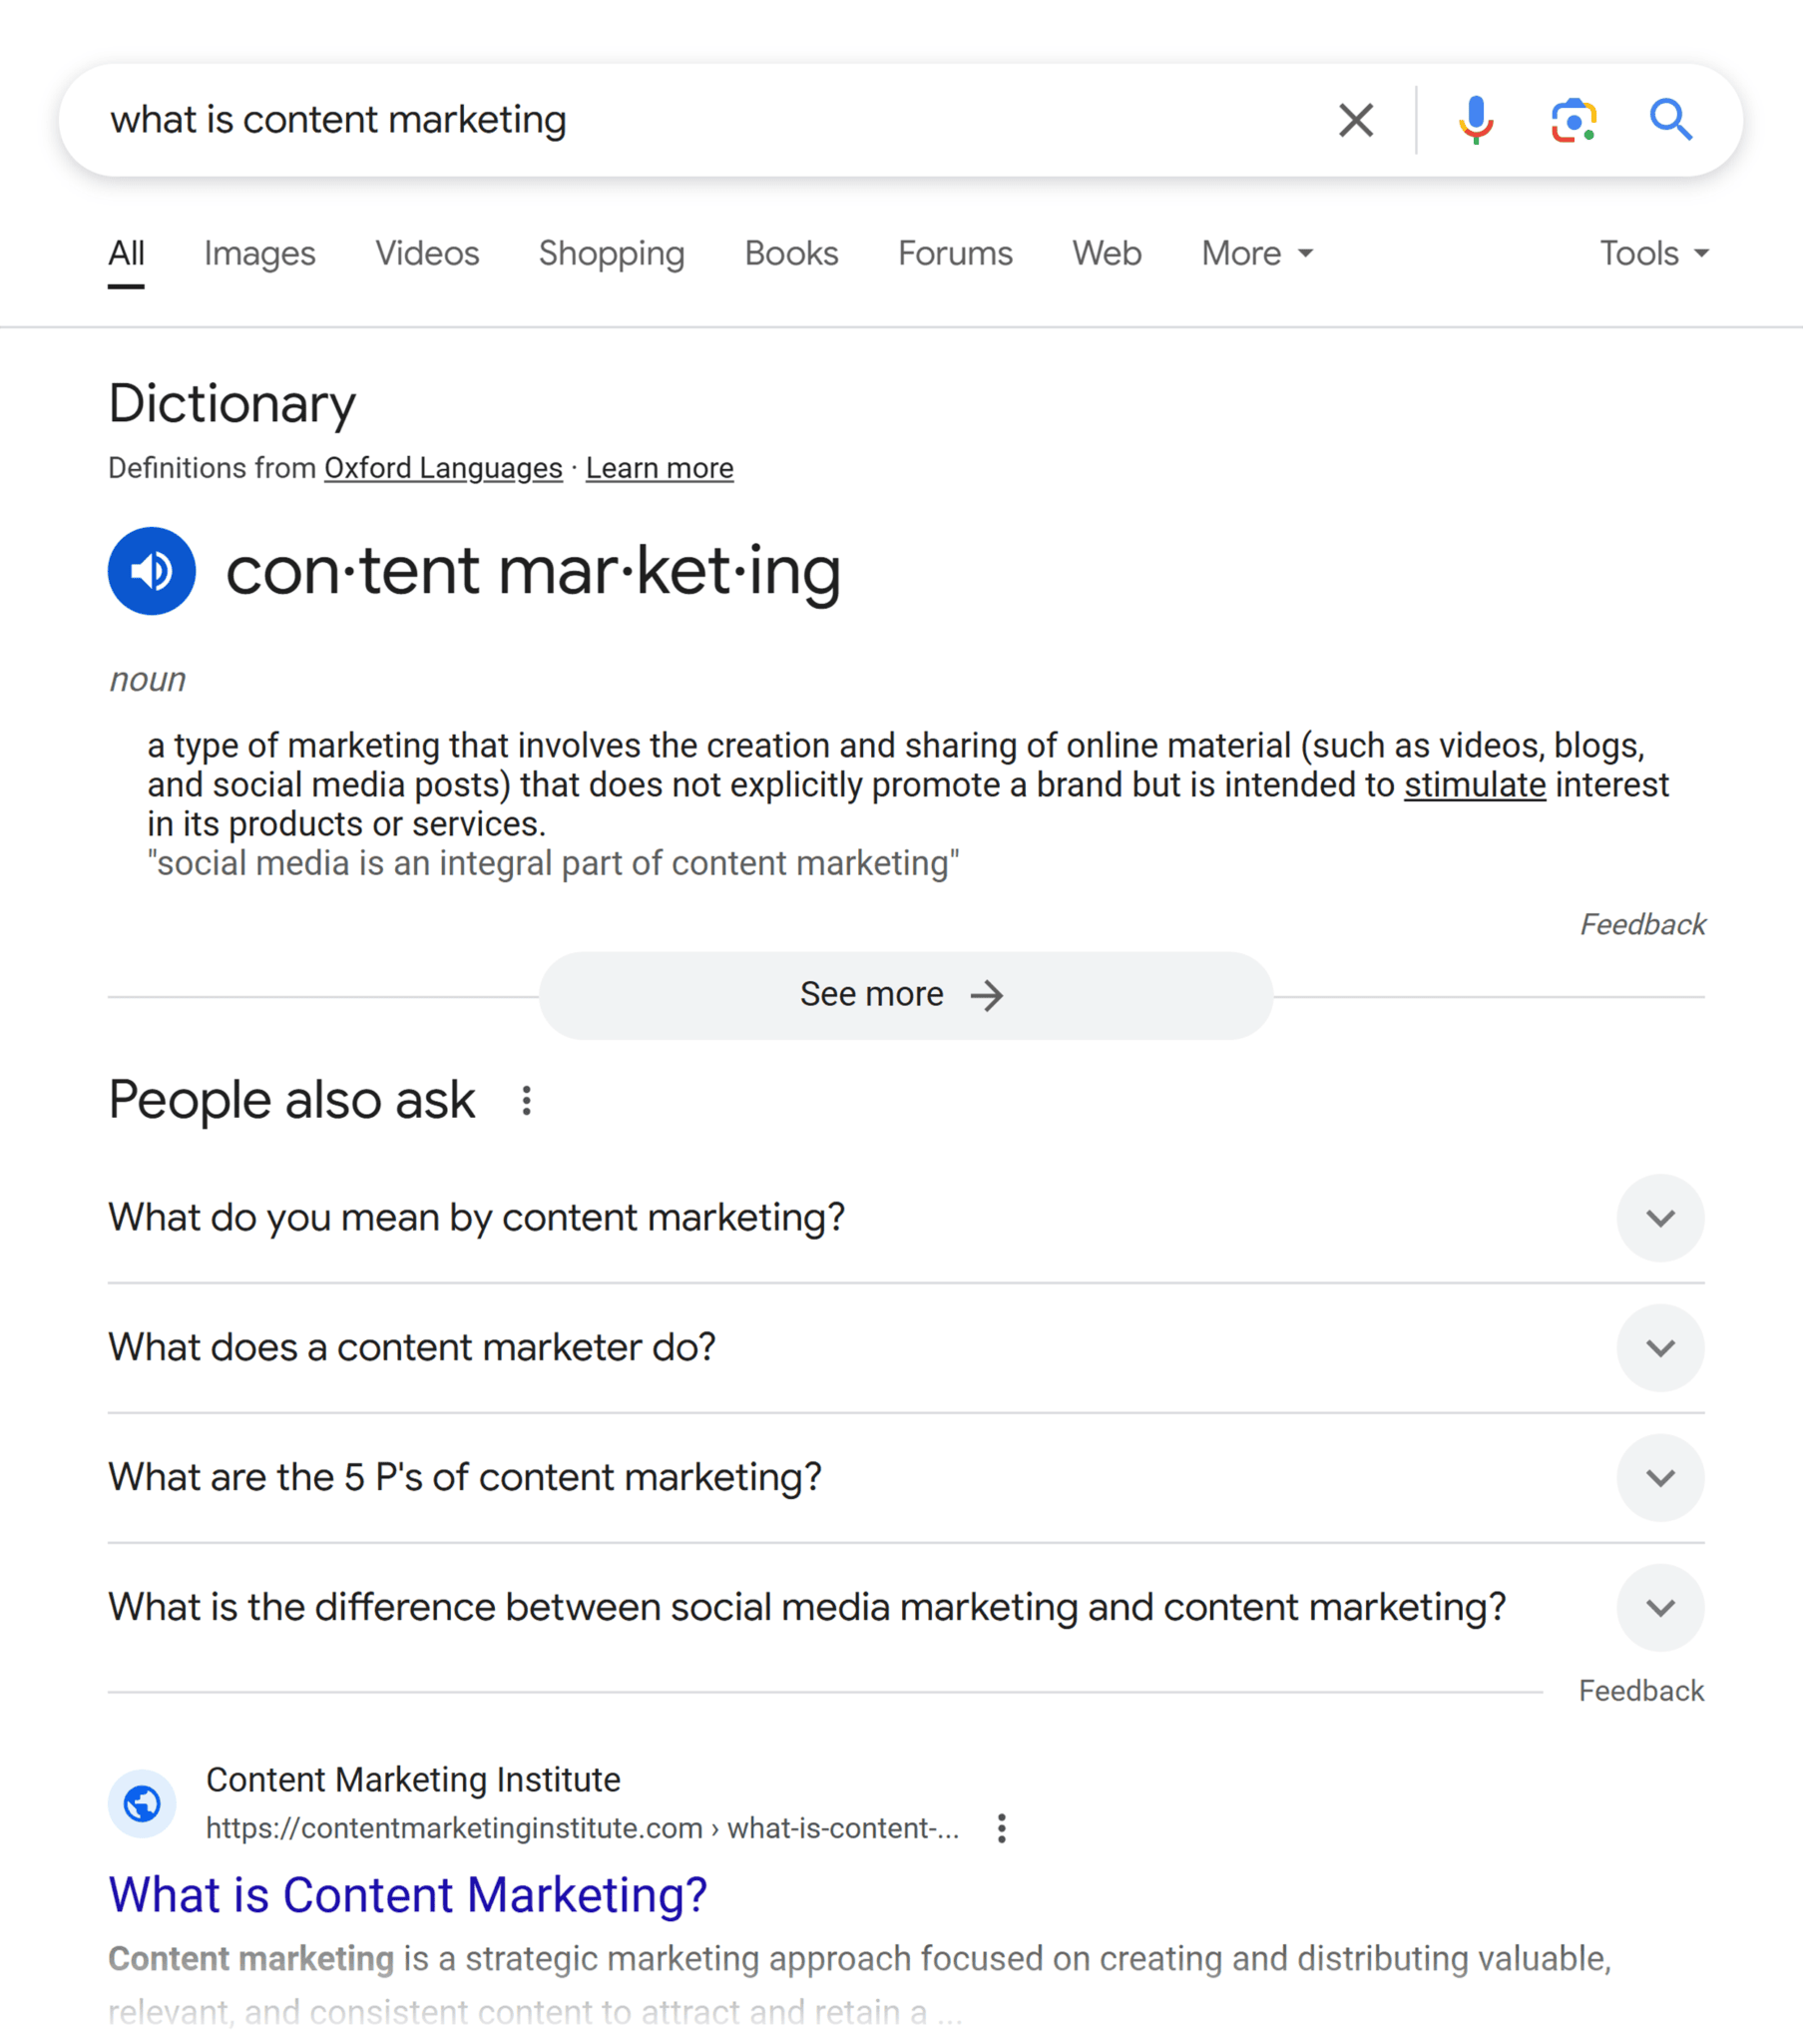Expand "What do you mean by content marketing?"

1660,1218
